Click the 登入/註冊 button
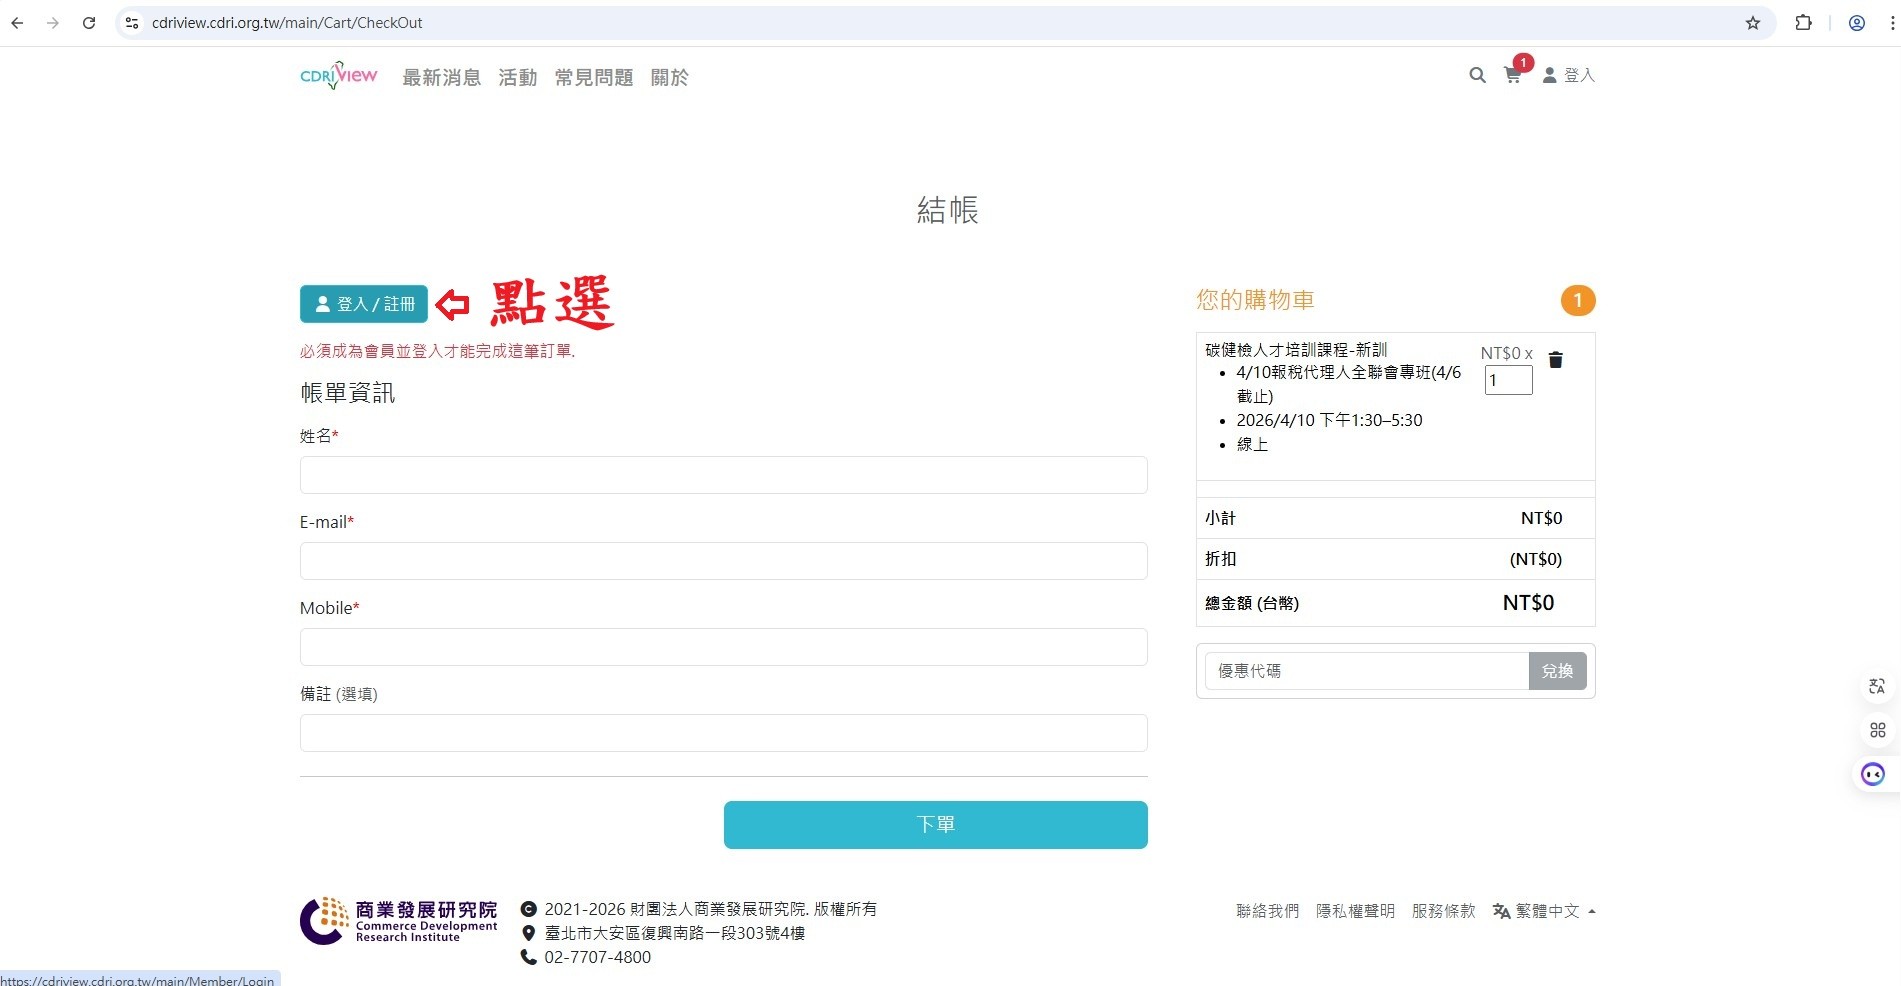This screenshot has height=986, width=1901. [364, 304]
